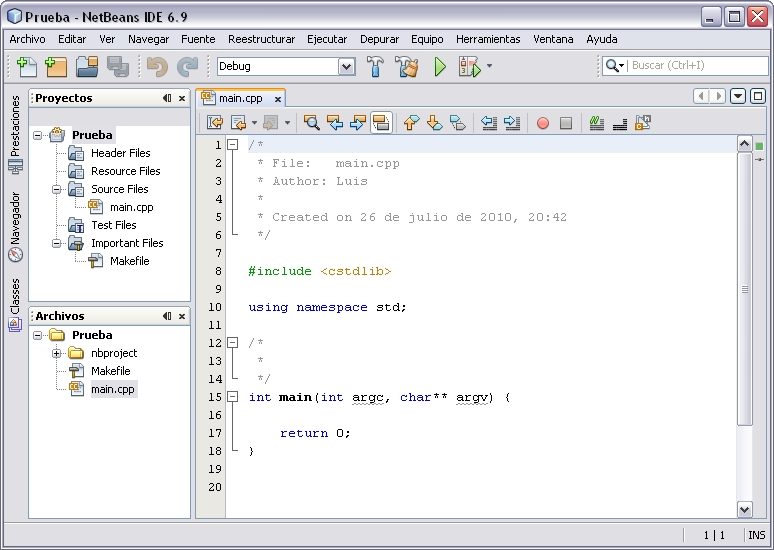Click the Undo arrow icon
This screenshot has width=774, height=550.
click(157, 66)
